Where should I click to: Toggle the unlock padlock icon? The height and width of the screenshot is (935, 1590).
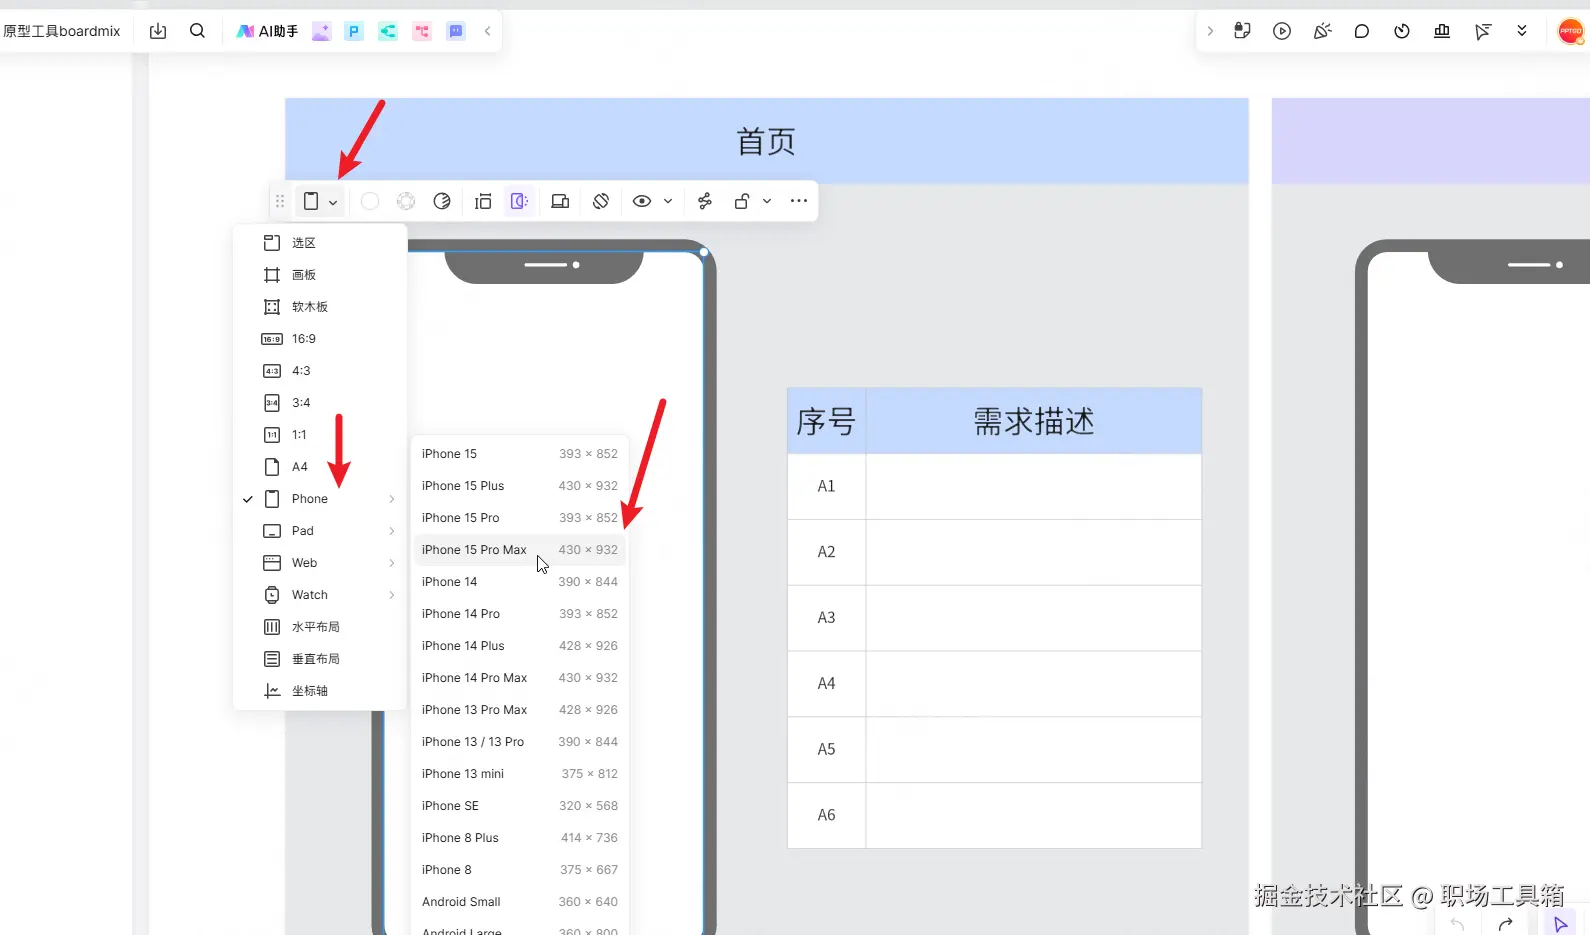tap(742, 201)
